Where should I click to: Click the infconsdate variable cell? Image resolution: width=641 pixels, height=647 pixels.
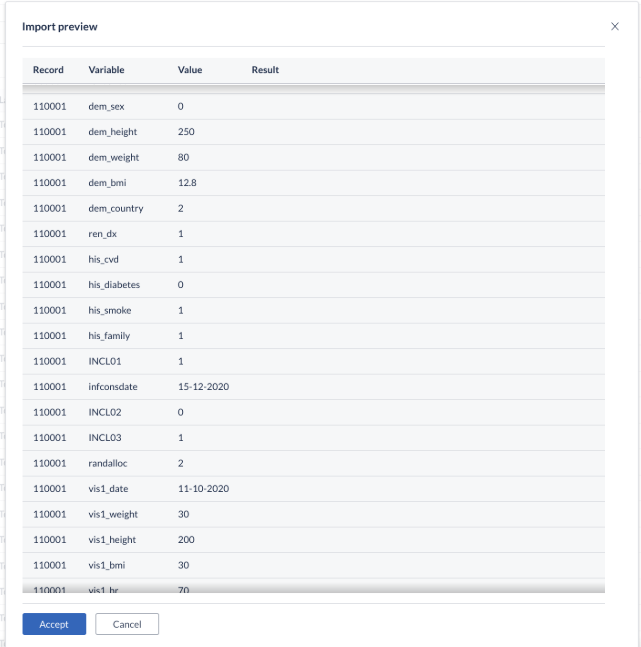tap(113, 387)
